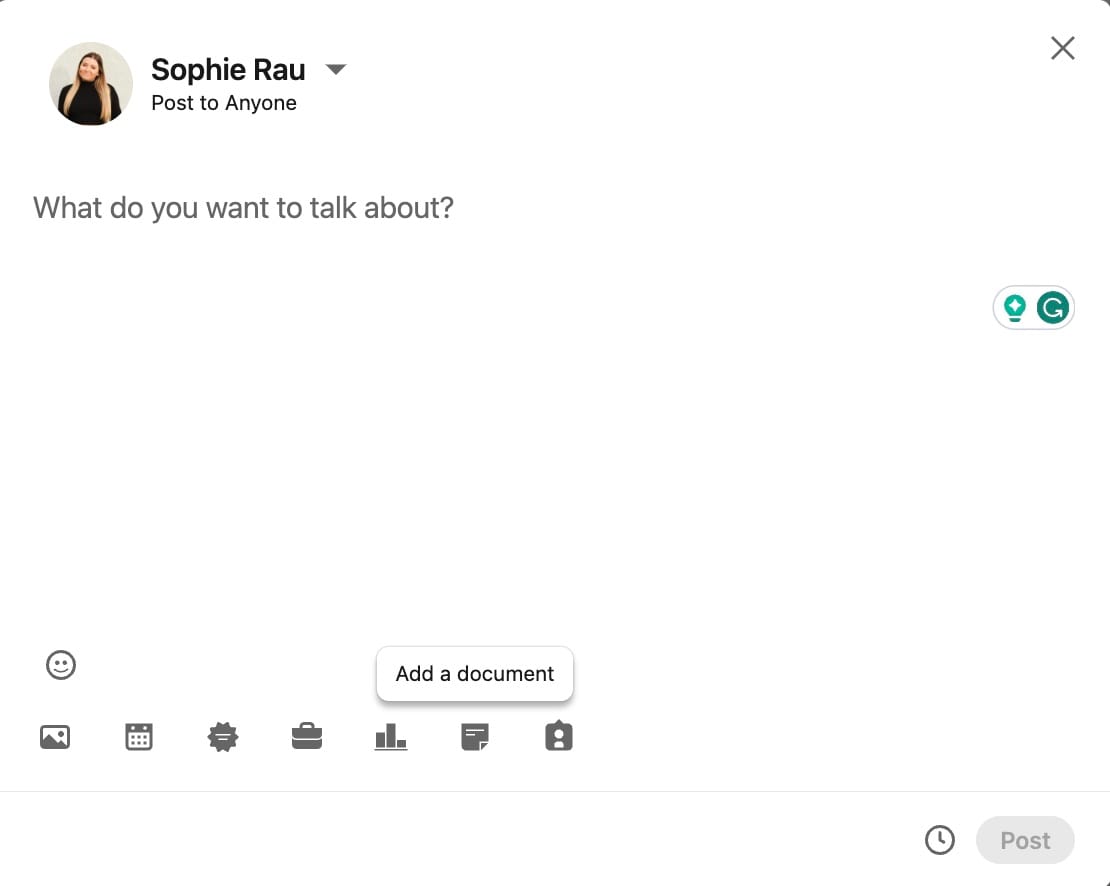Image resolution: width=1110 pixels, height=886 pixels.
Task: Select the celebrate an occasion icon
Action: coord(223,736)
